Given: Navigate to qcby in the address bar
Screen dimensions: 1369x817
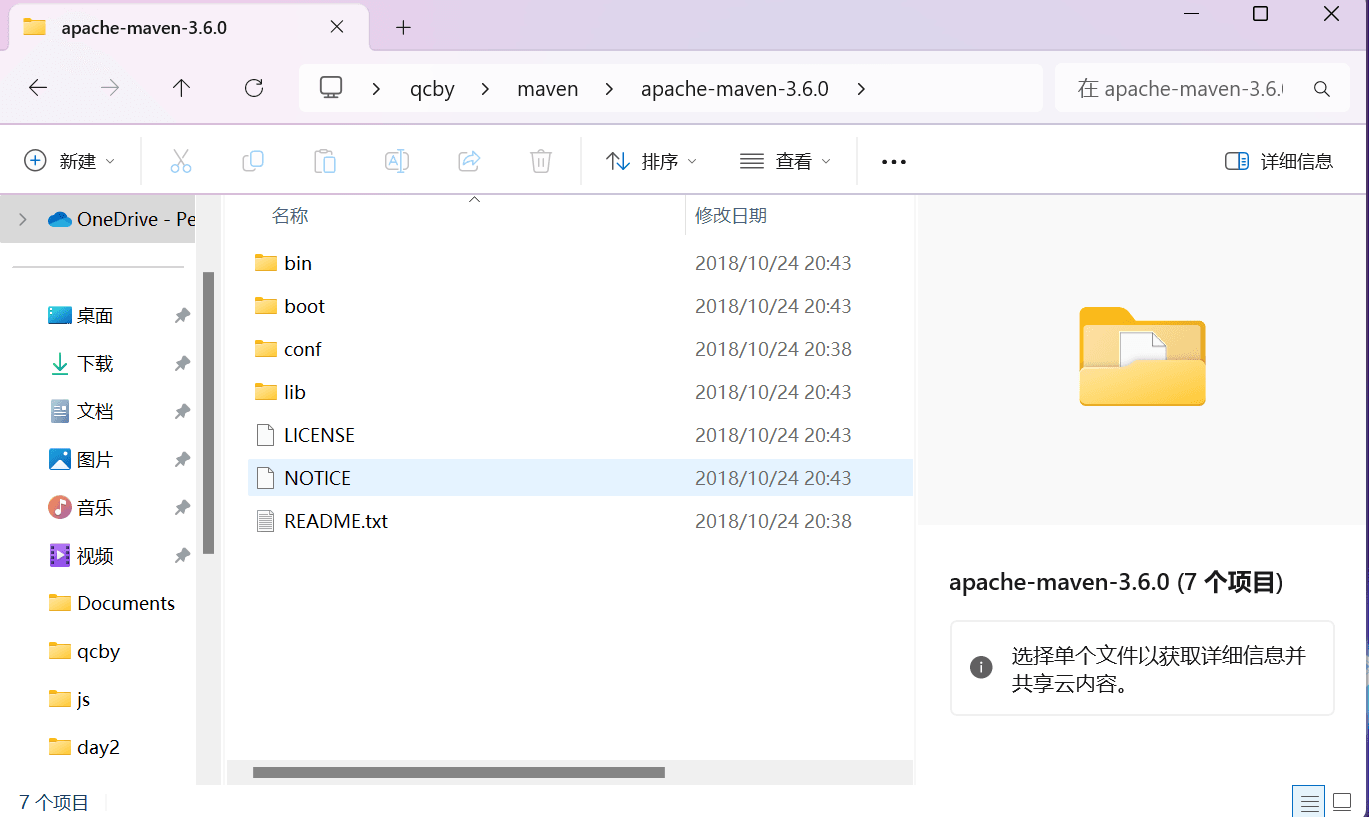Looking at the screenshot, I should (432, 89).
